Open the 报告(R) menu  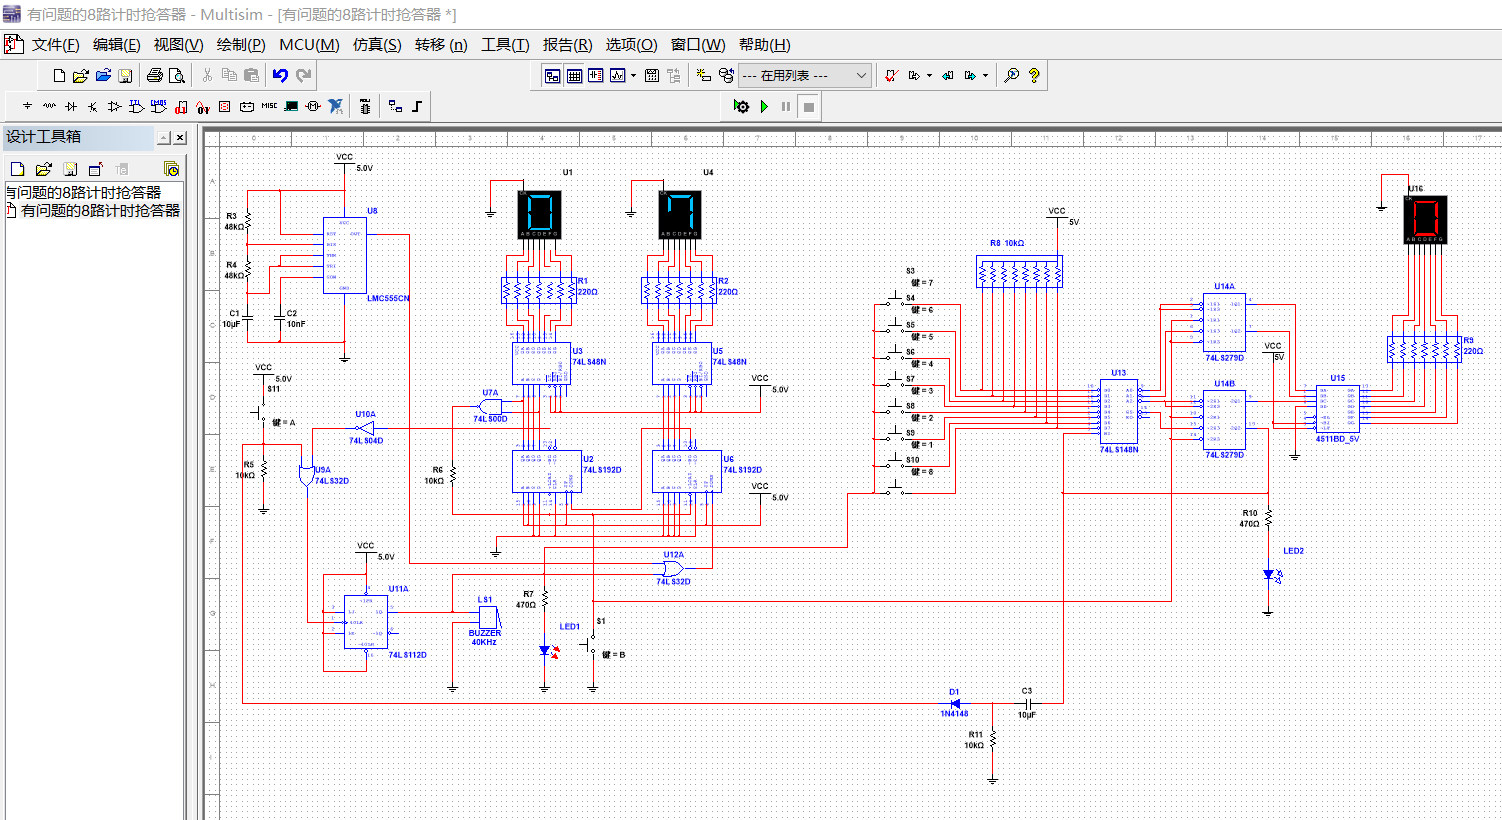point(567,45)
